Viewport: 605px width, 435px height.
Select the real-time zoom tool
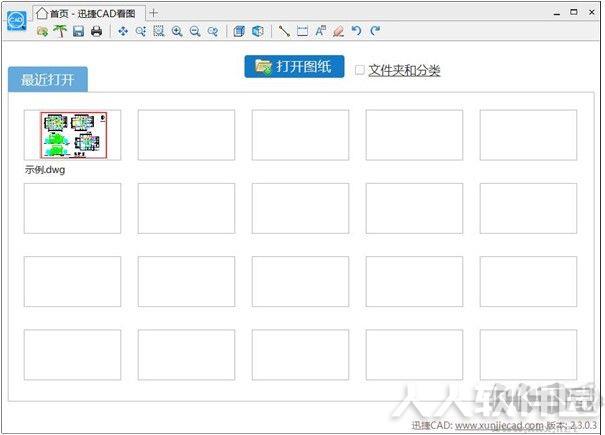click(x=141, y=31)
